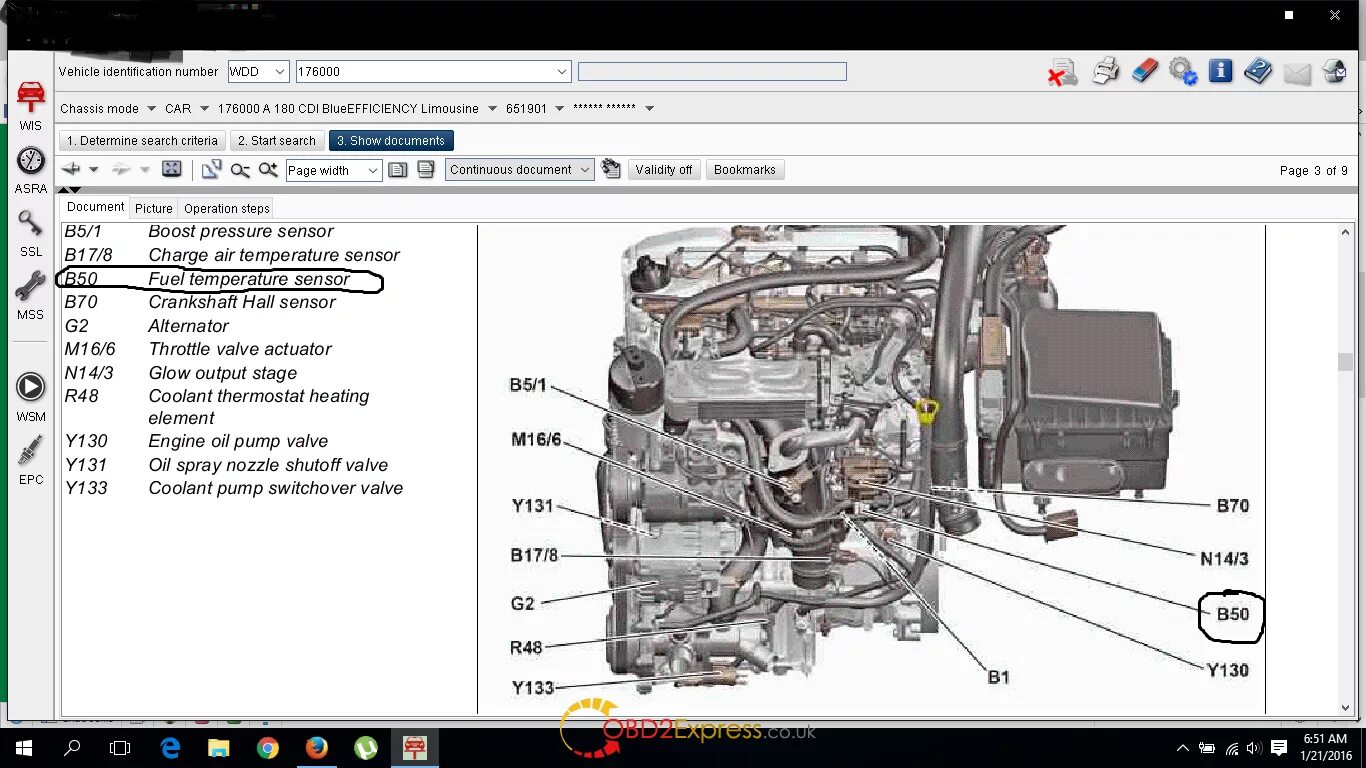Viewport: 1366px width, 768px height.
Task: Click document scrollbar down arrow
Action: [x=1346, y=707]
